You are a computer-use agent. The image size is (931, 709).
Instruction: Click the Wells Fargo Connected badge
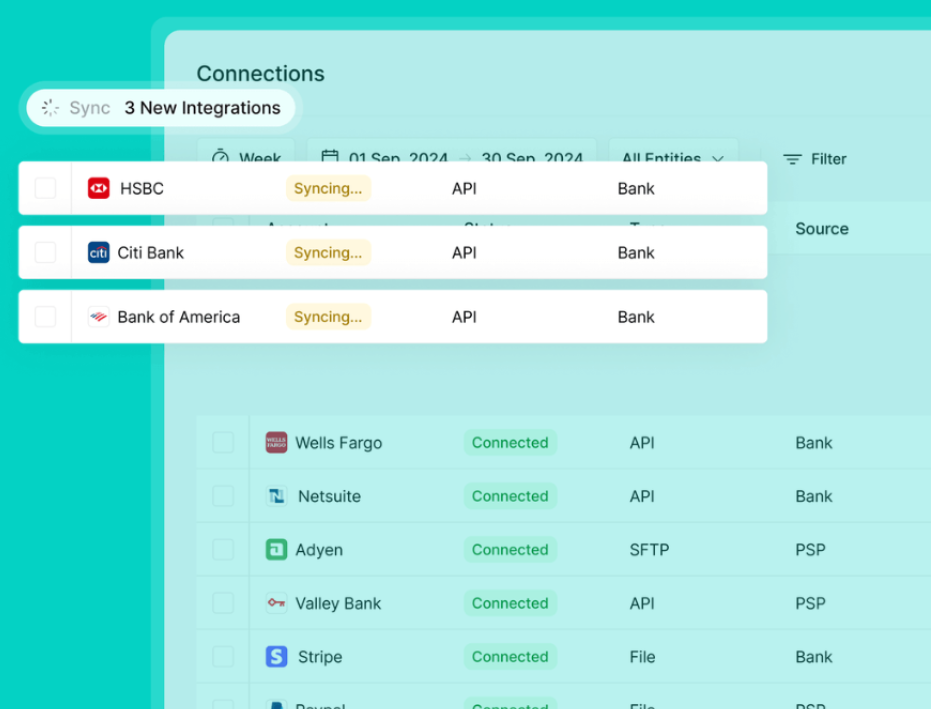(x=510, y=442)
